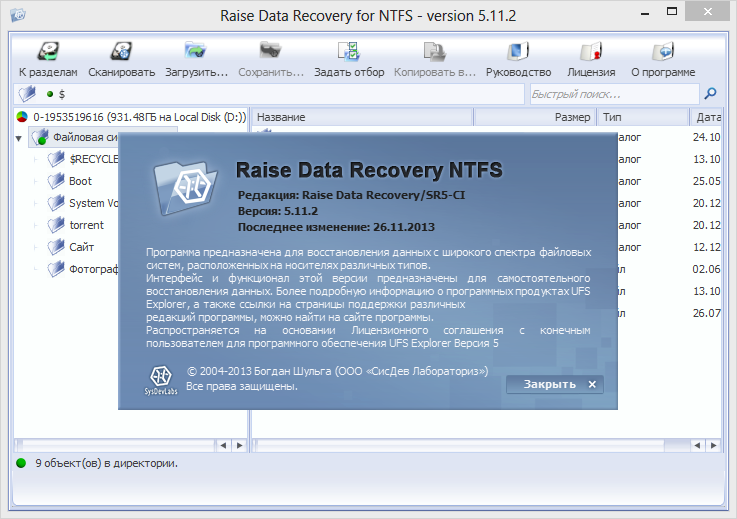737x519 pixels.
Task: Click the app logo in about dialog
Action: click(x=185, y=188)
